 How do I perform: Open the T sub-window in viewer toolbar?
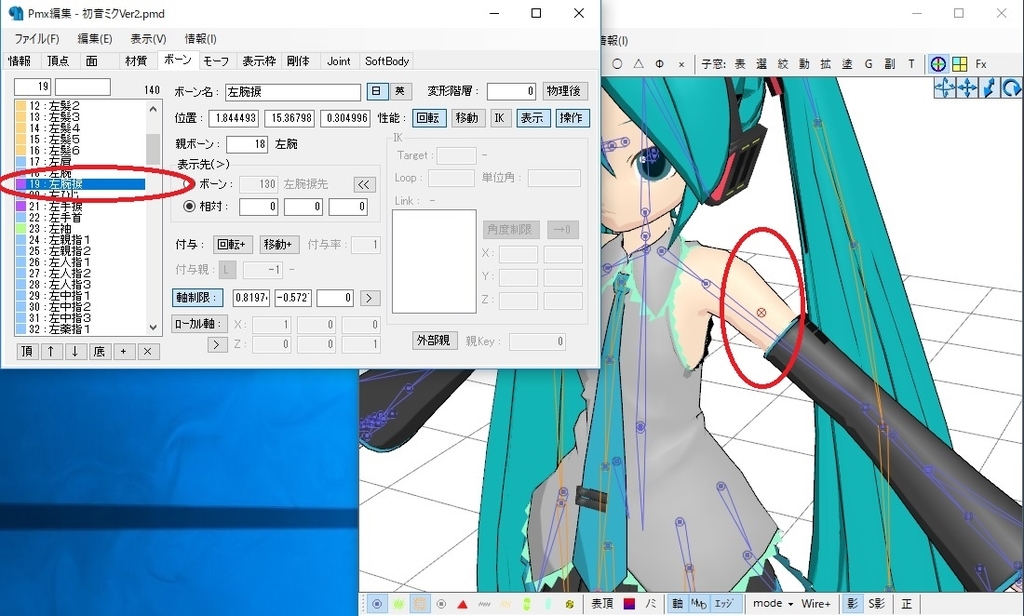(x=911, y=64)
